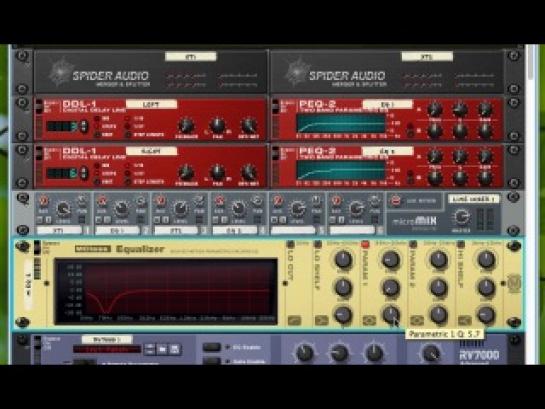
Task: Click microMIX channel 2 Pan knob
Action: tap(141, 201)
